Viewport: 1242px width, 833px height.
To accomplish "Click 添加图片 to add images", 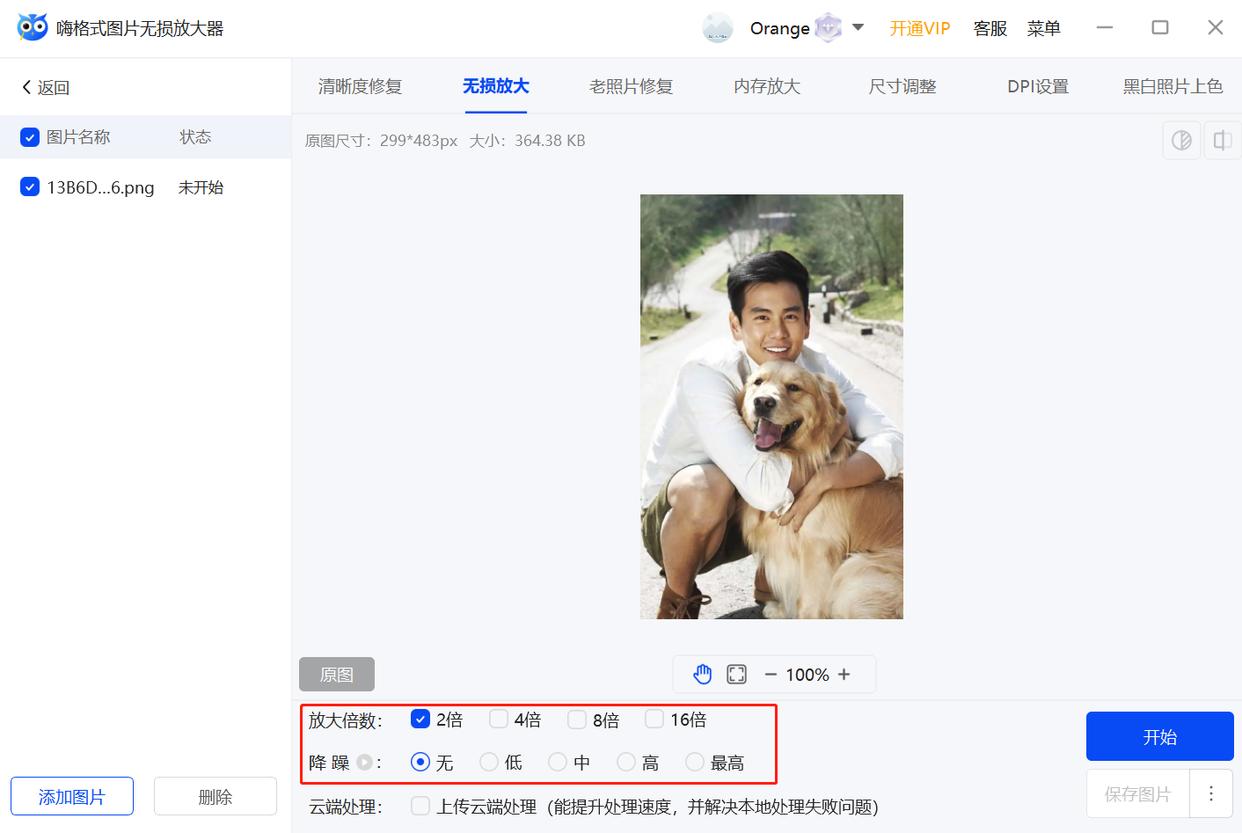I will [x=71, y=796].
